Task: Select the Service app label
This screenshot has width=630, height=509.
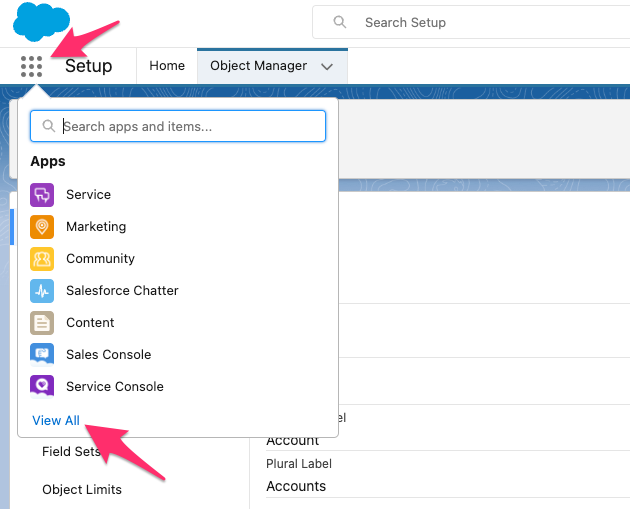Action: click(88, 194)
